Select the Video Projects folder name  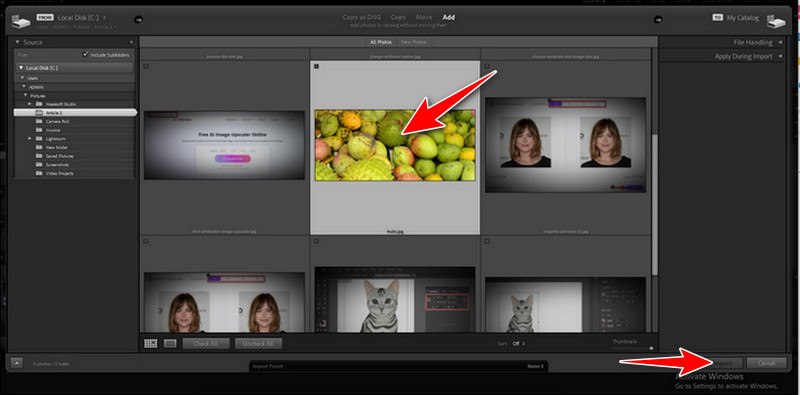[x=60, y=174]
